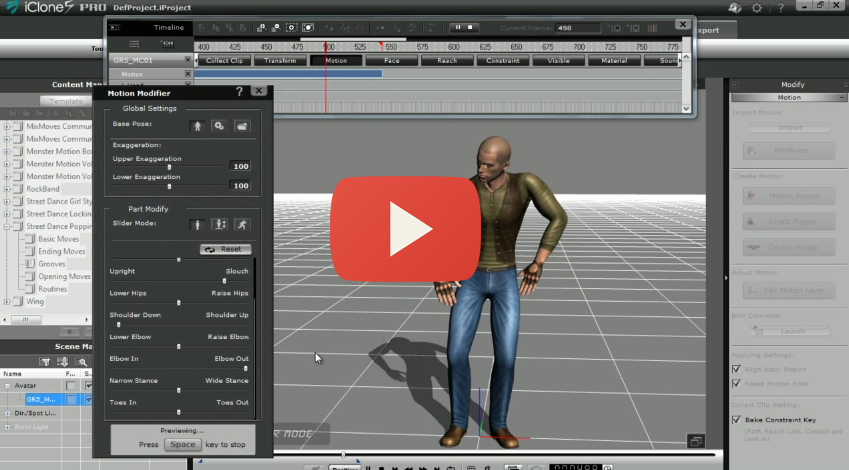Toggle Align Actor Motion checkbox

pyautogui.click(x=737, y=369)
